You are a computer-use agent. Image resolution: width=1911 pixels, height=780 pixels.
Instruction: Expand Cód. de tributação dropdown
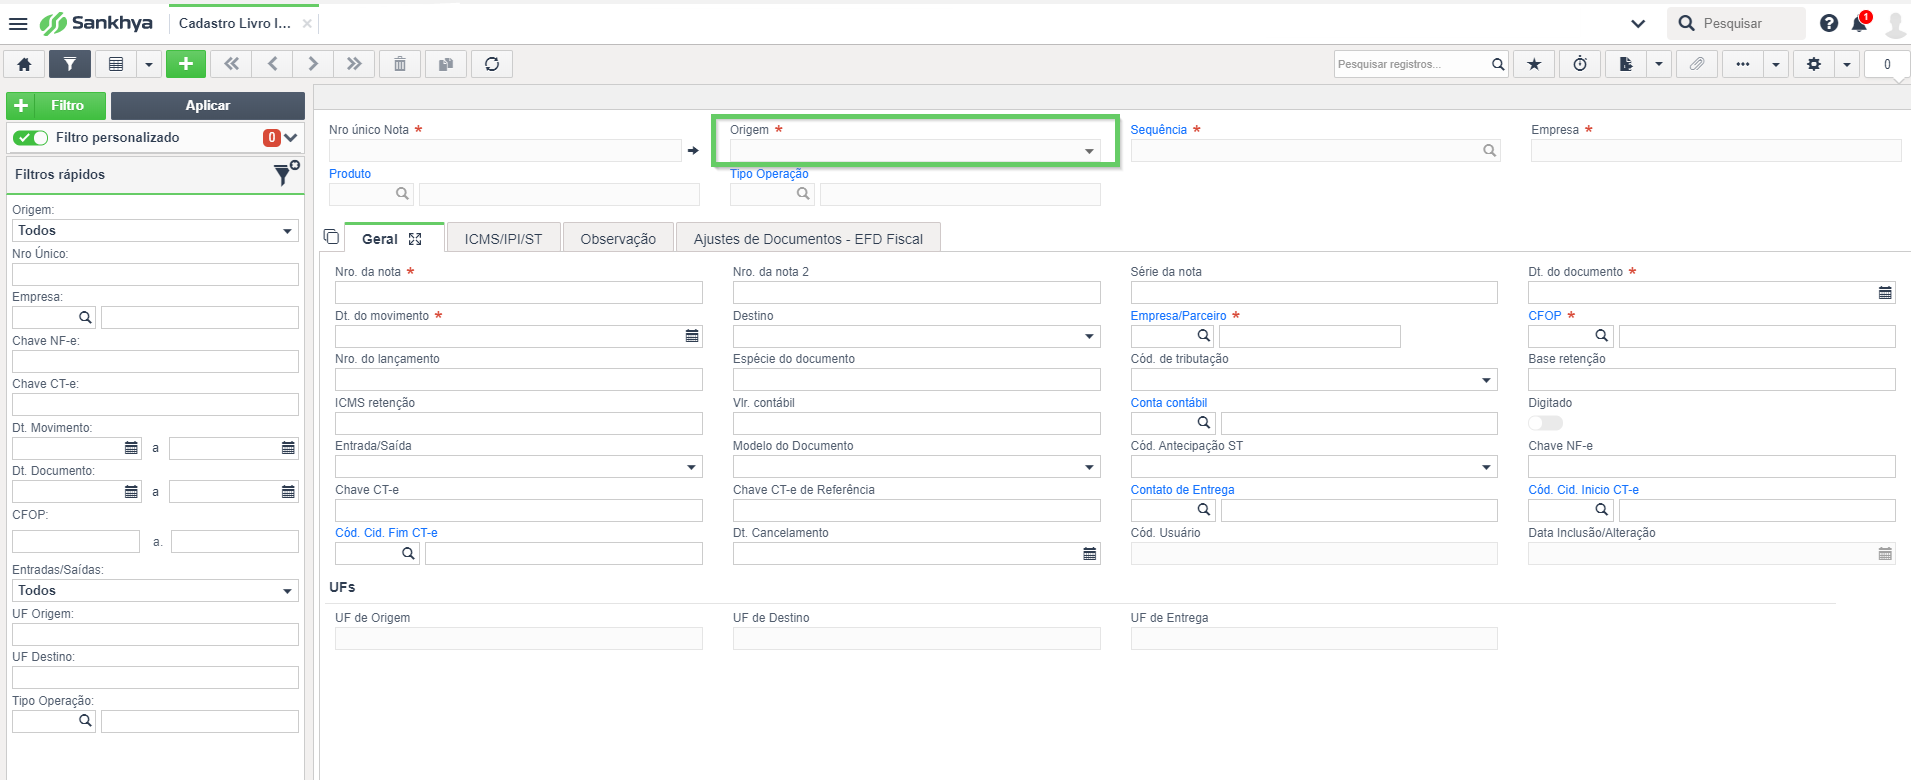(1314, 380)
